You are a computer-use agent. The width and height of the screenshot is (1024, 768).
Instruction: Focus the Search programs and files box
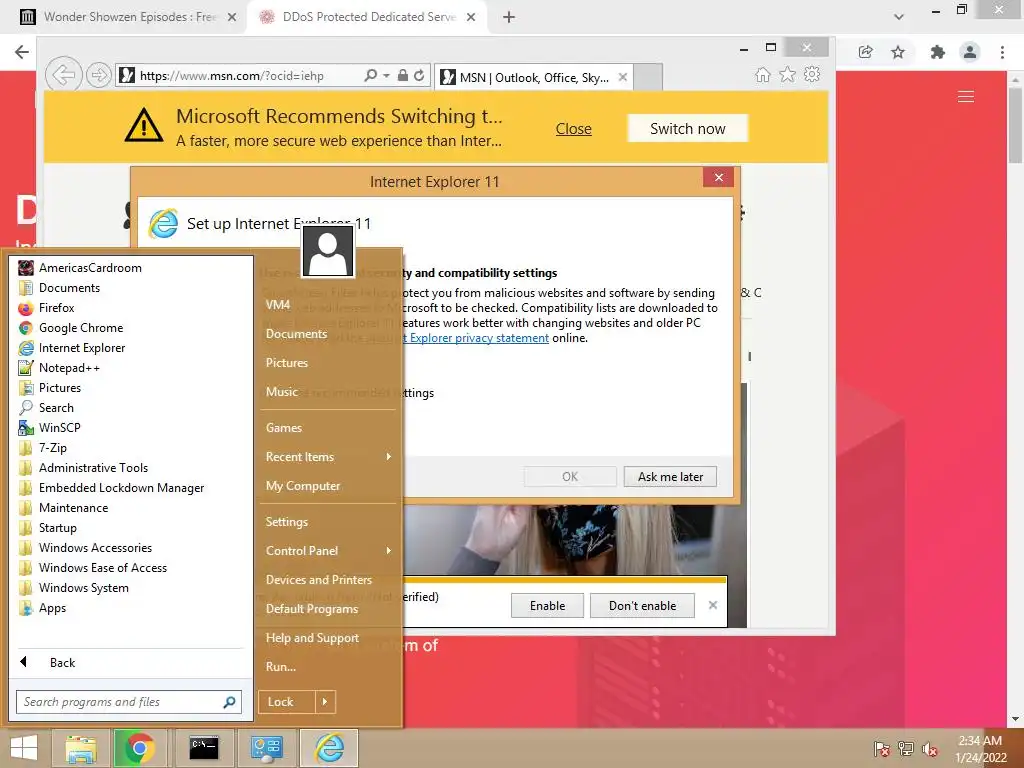pos(129,702)
